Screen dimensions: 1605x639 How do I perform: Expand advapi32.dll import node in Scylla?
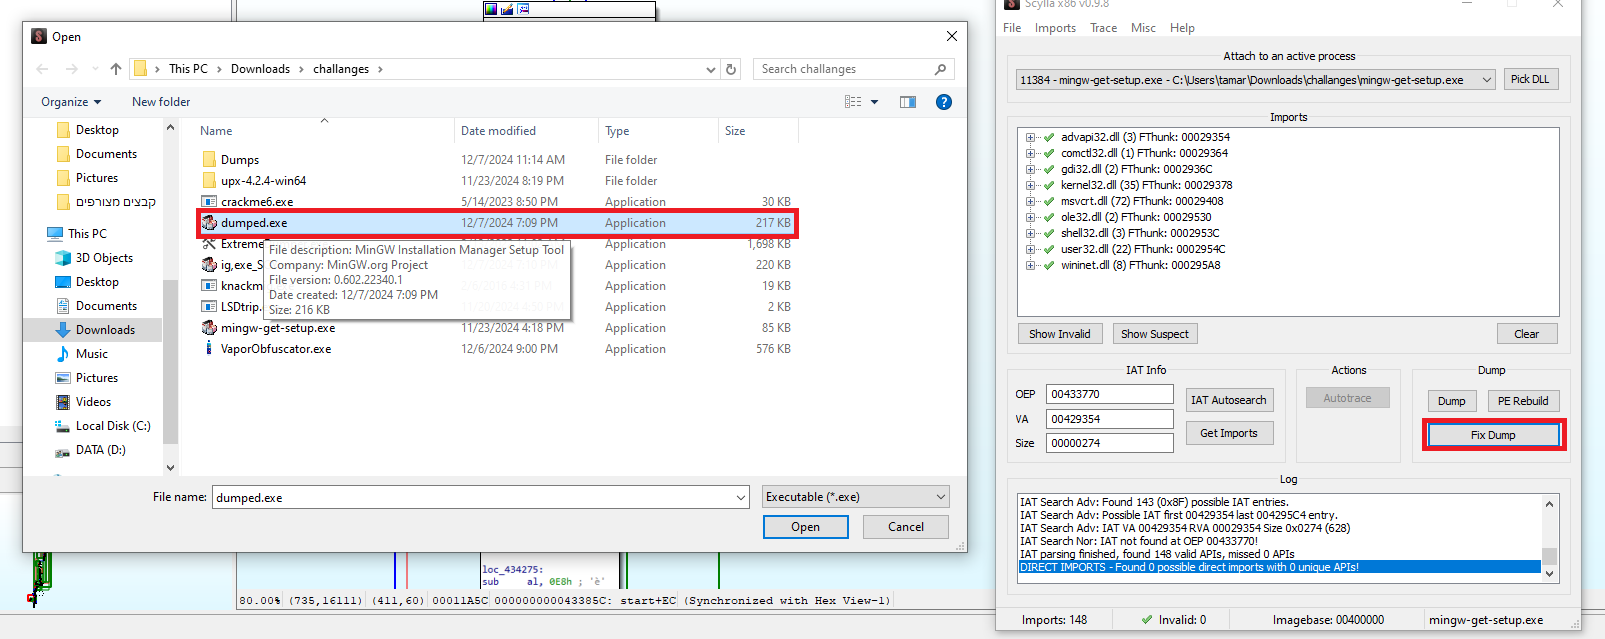(1030, 138)
